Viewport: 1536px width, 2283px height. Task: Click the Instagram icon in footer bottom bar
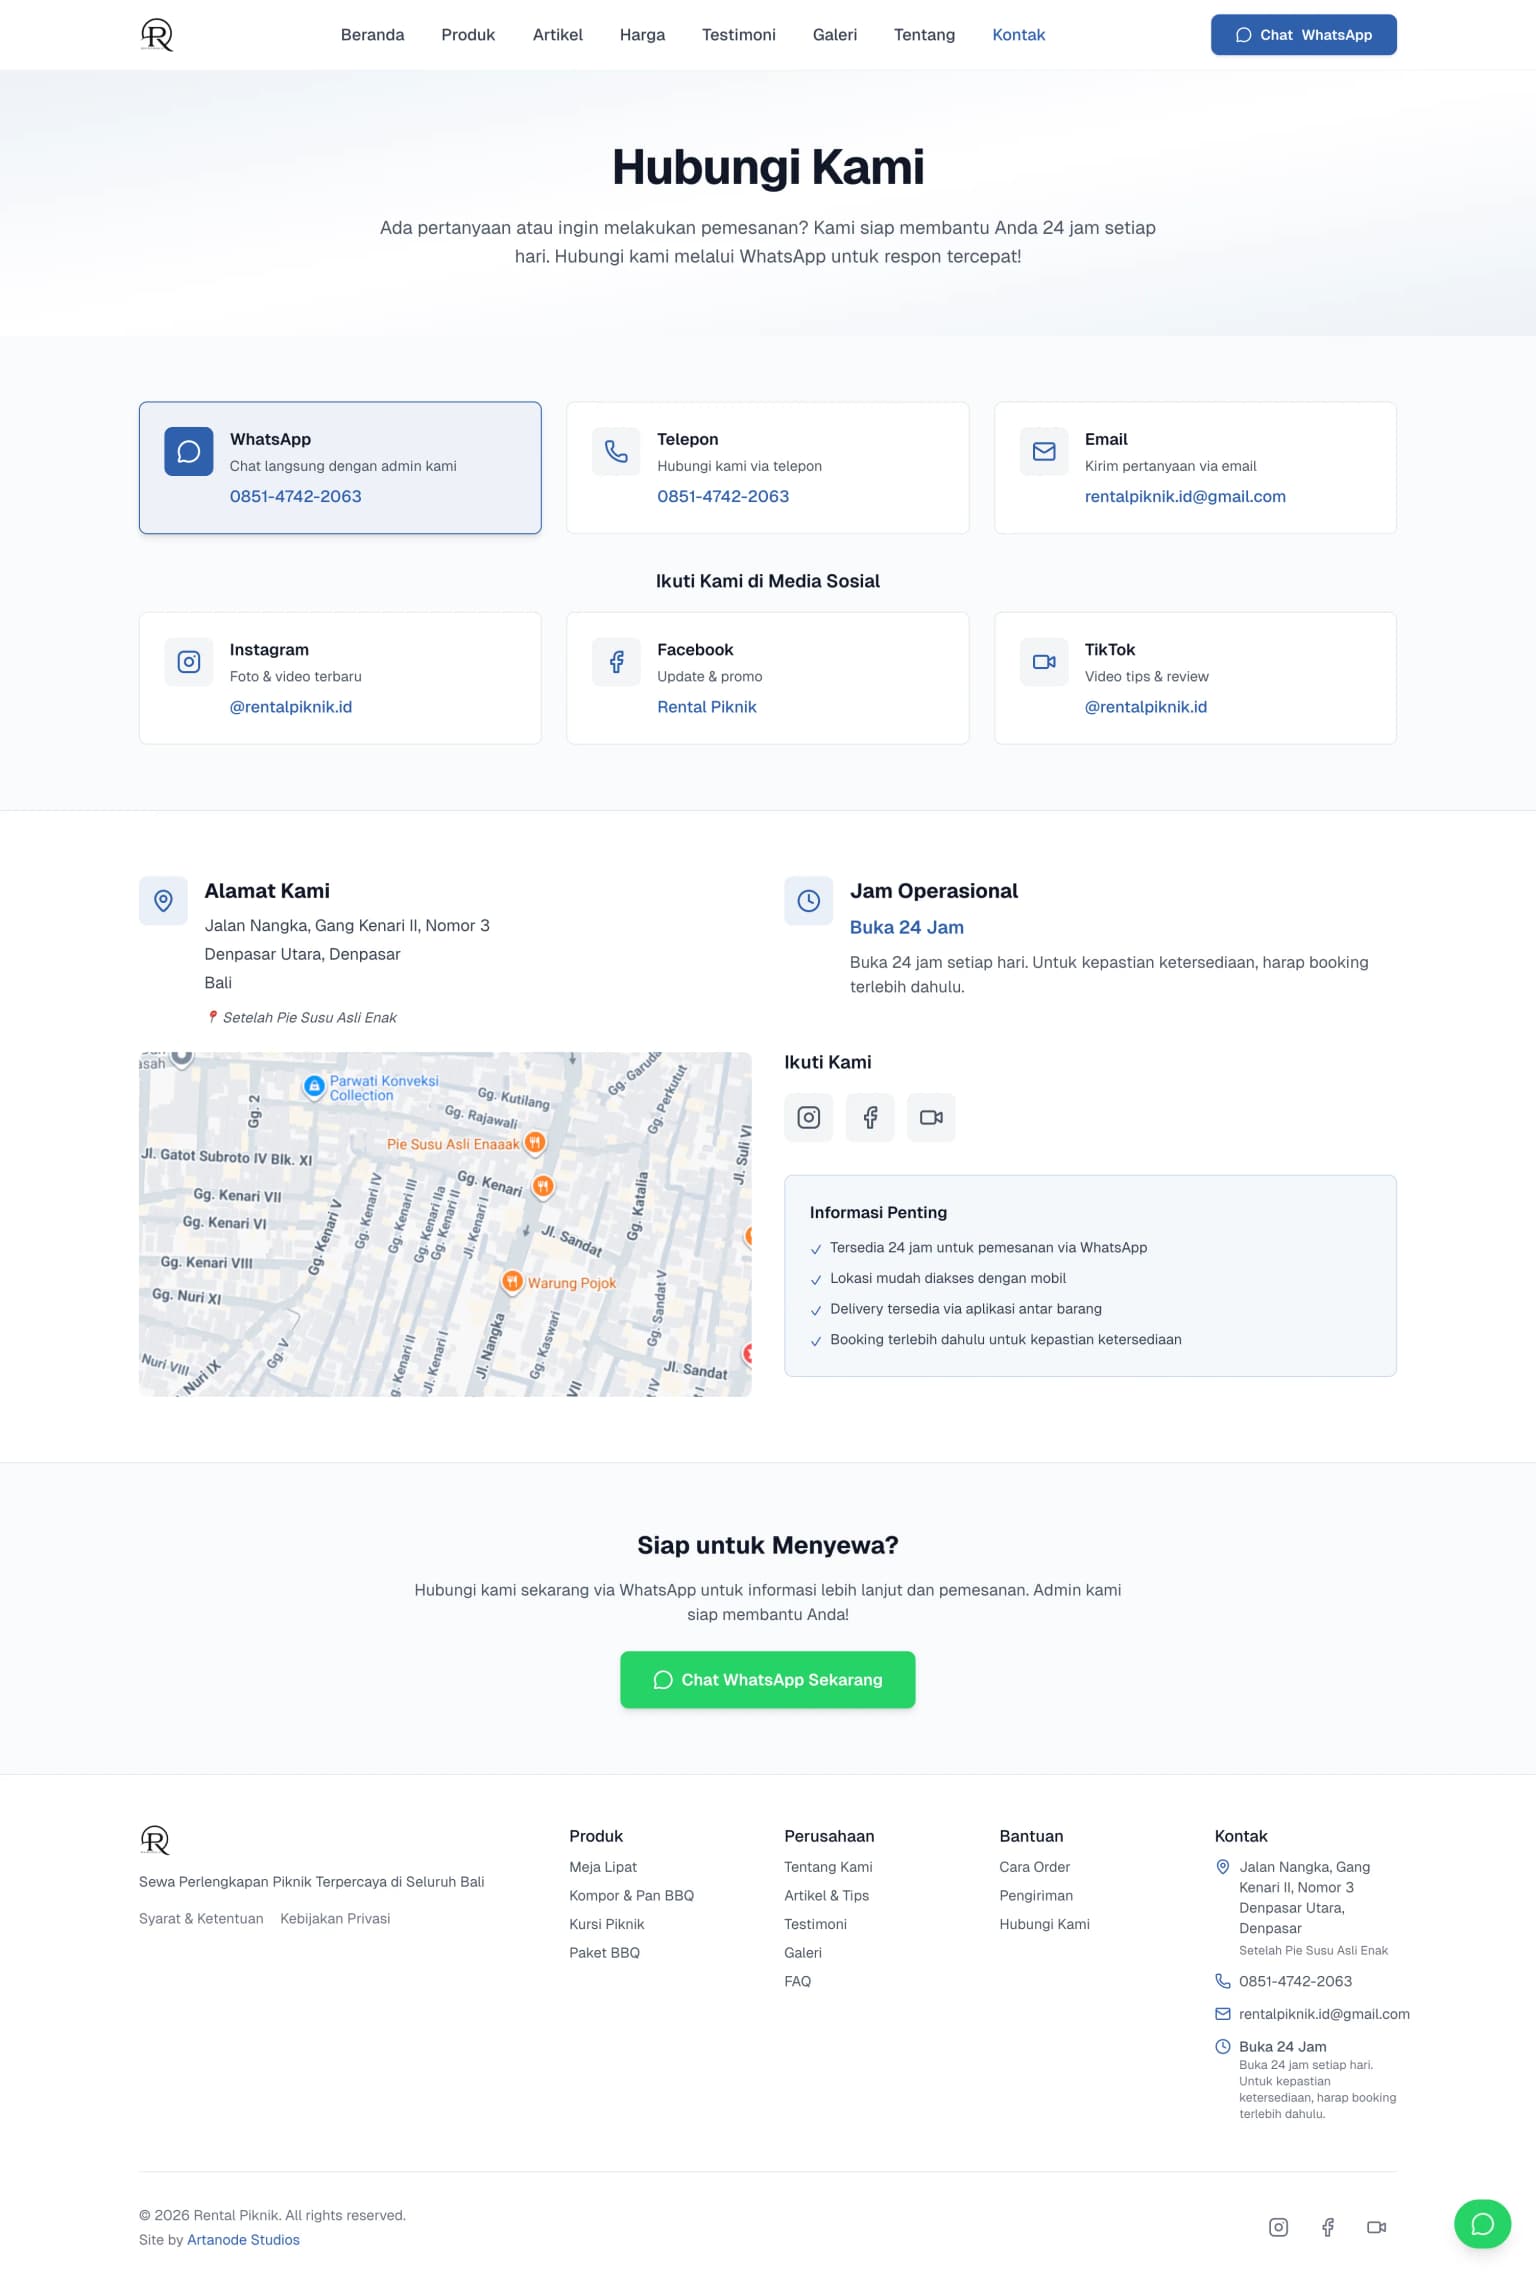(x=1278, y=2227)
